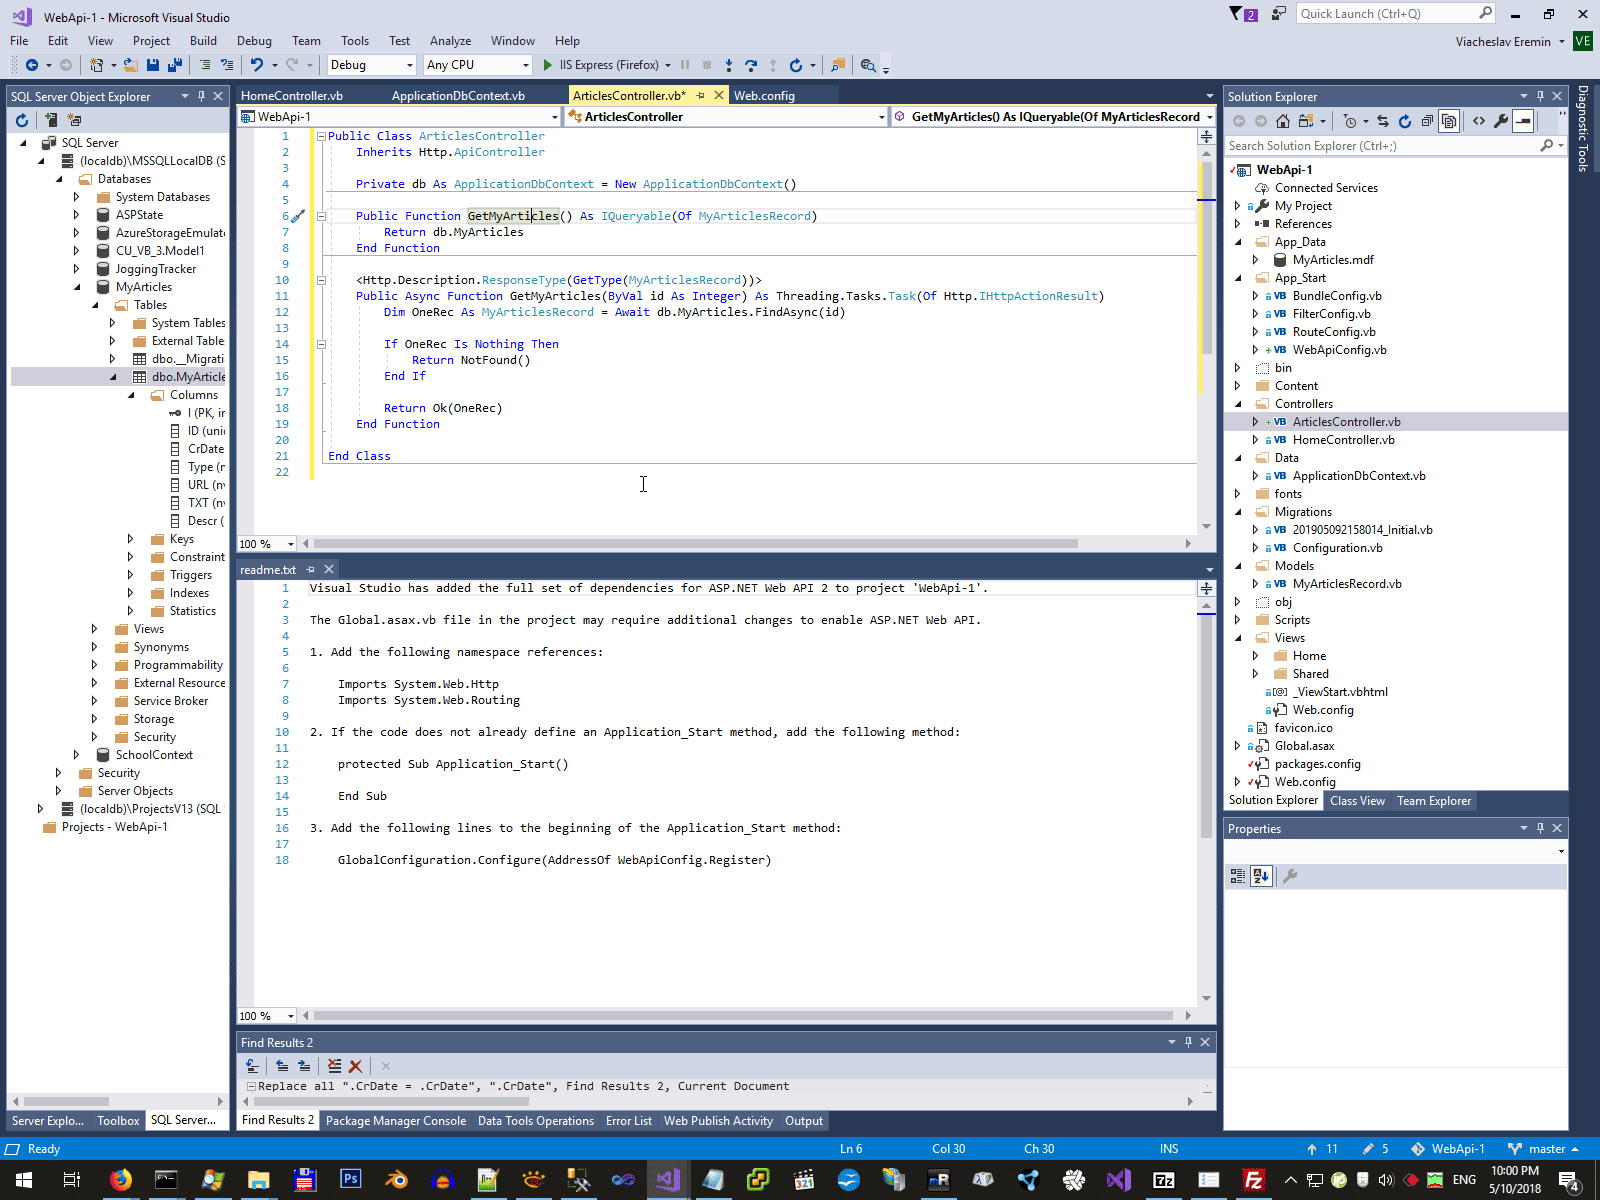The width and height of the screenshot is (1600, 1200).
Task: Toggle auto-hide pin on Solution Explorer panel
Action: click(x=1540, y=96)
